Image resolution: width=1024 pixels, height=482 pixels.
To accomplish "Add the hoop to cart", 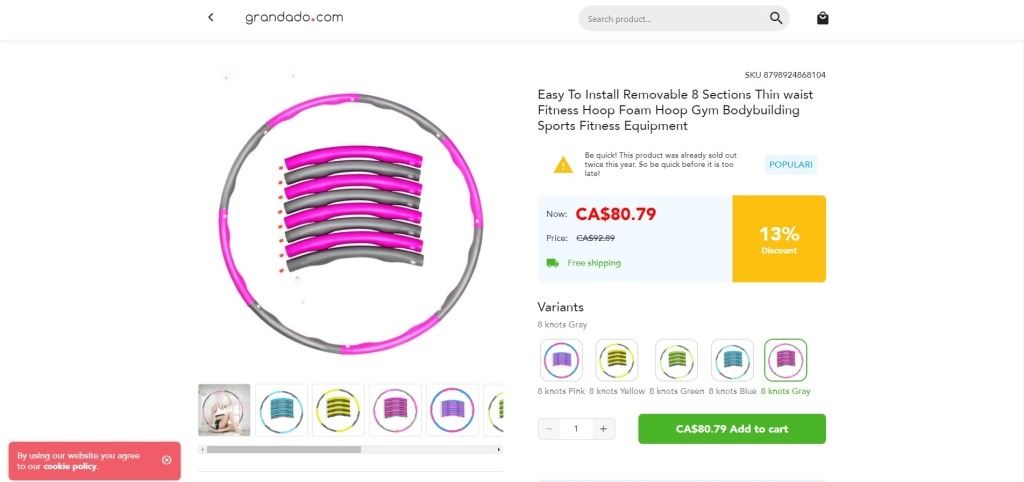I will [732, 429].
